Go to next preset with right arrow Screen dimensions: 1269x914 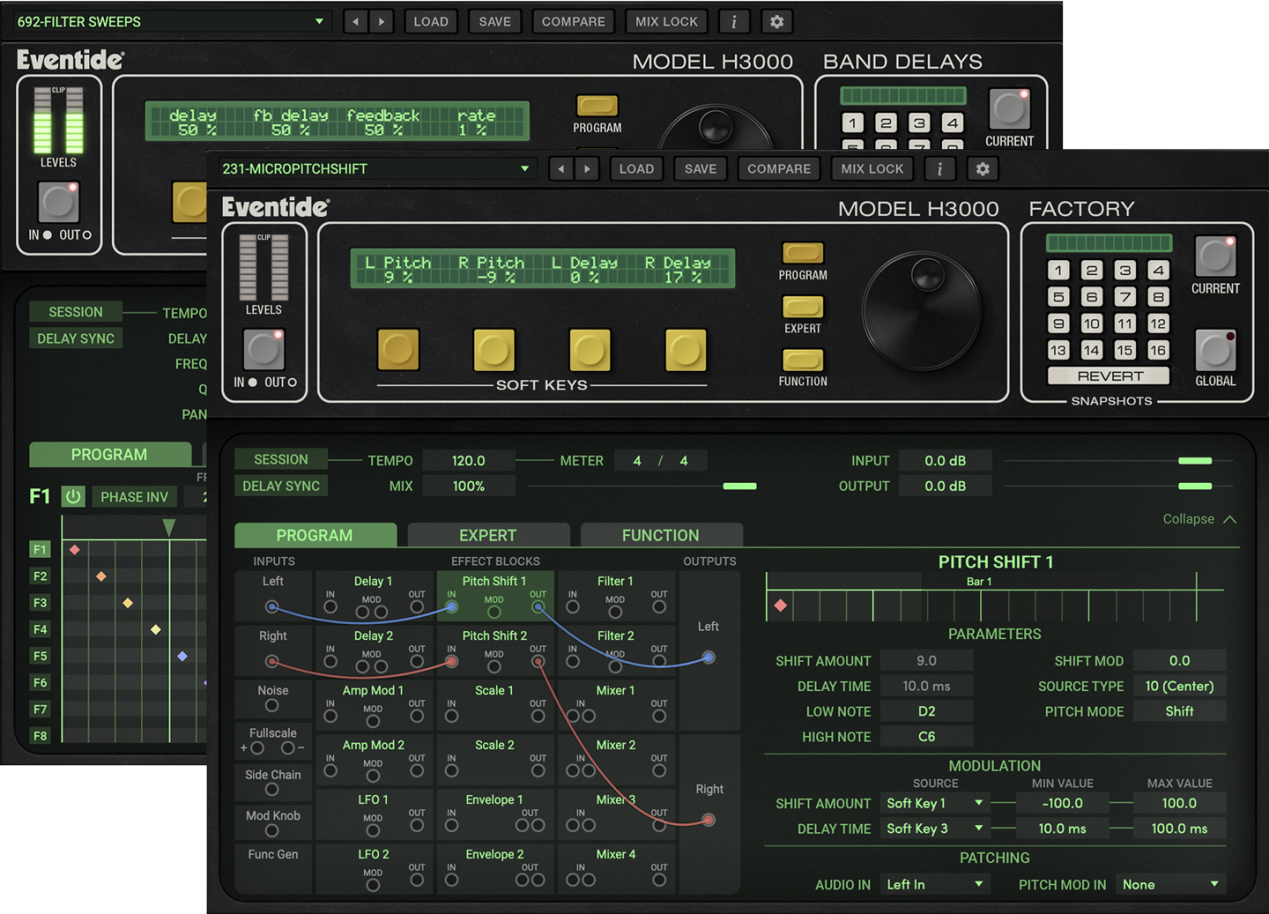[588, 169]
